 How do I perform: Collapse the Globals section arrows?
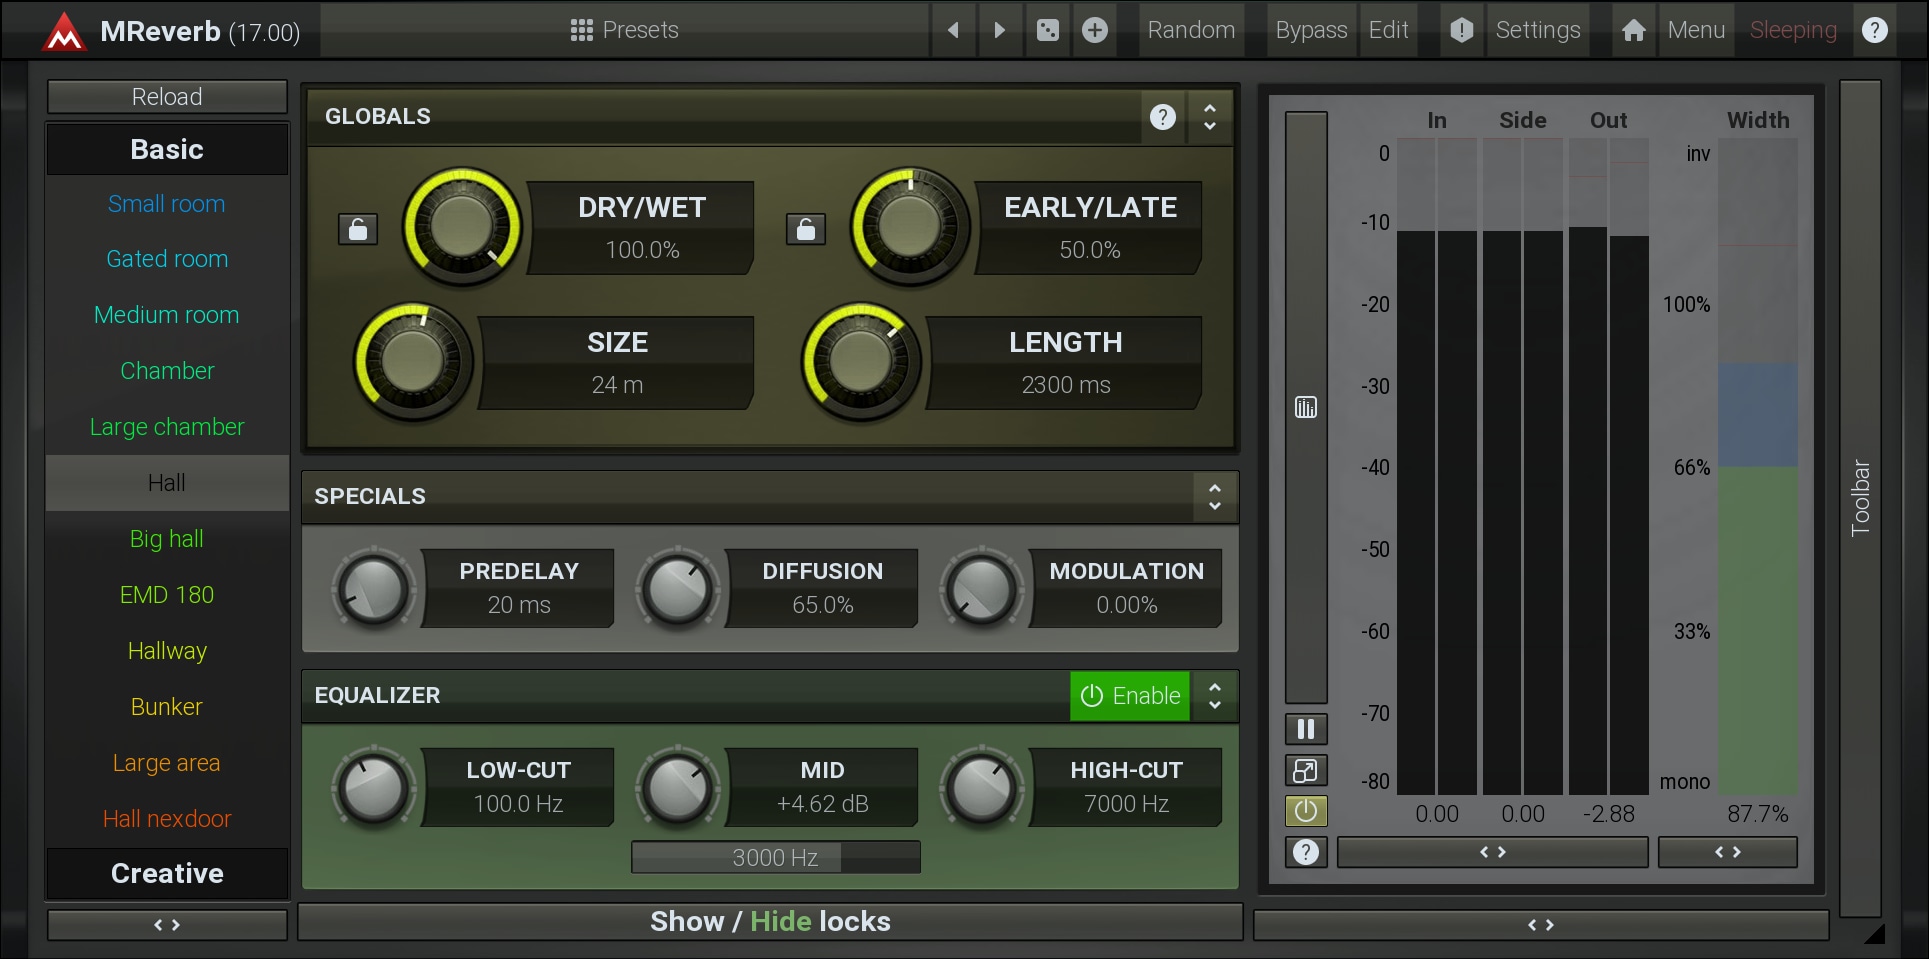click(x=1210, y=117)
